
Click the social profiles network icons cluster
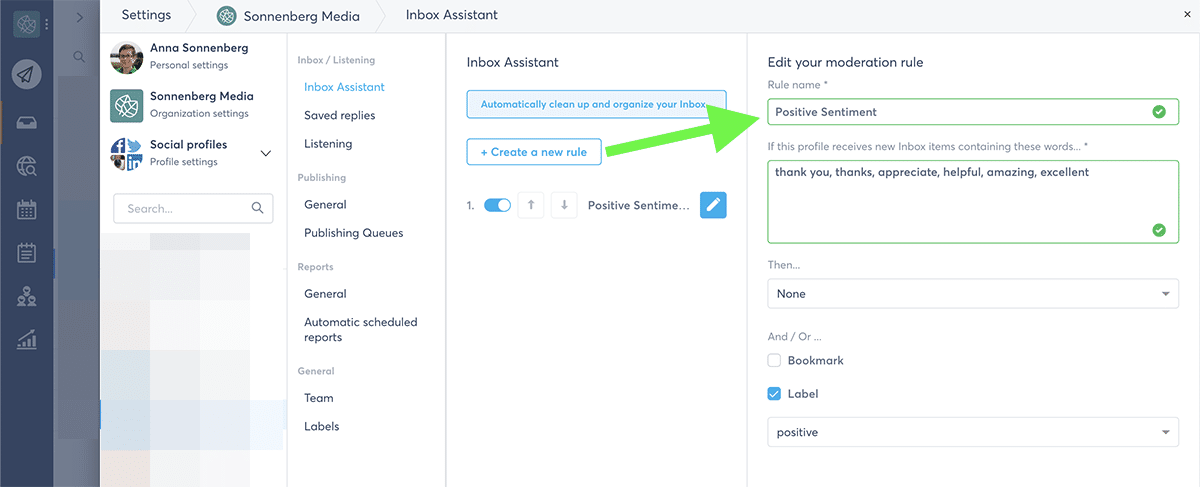126,153
